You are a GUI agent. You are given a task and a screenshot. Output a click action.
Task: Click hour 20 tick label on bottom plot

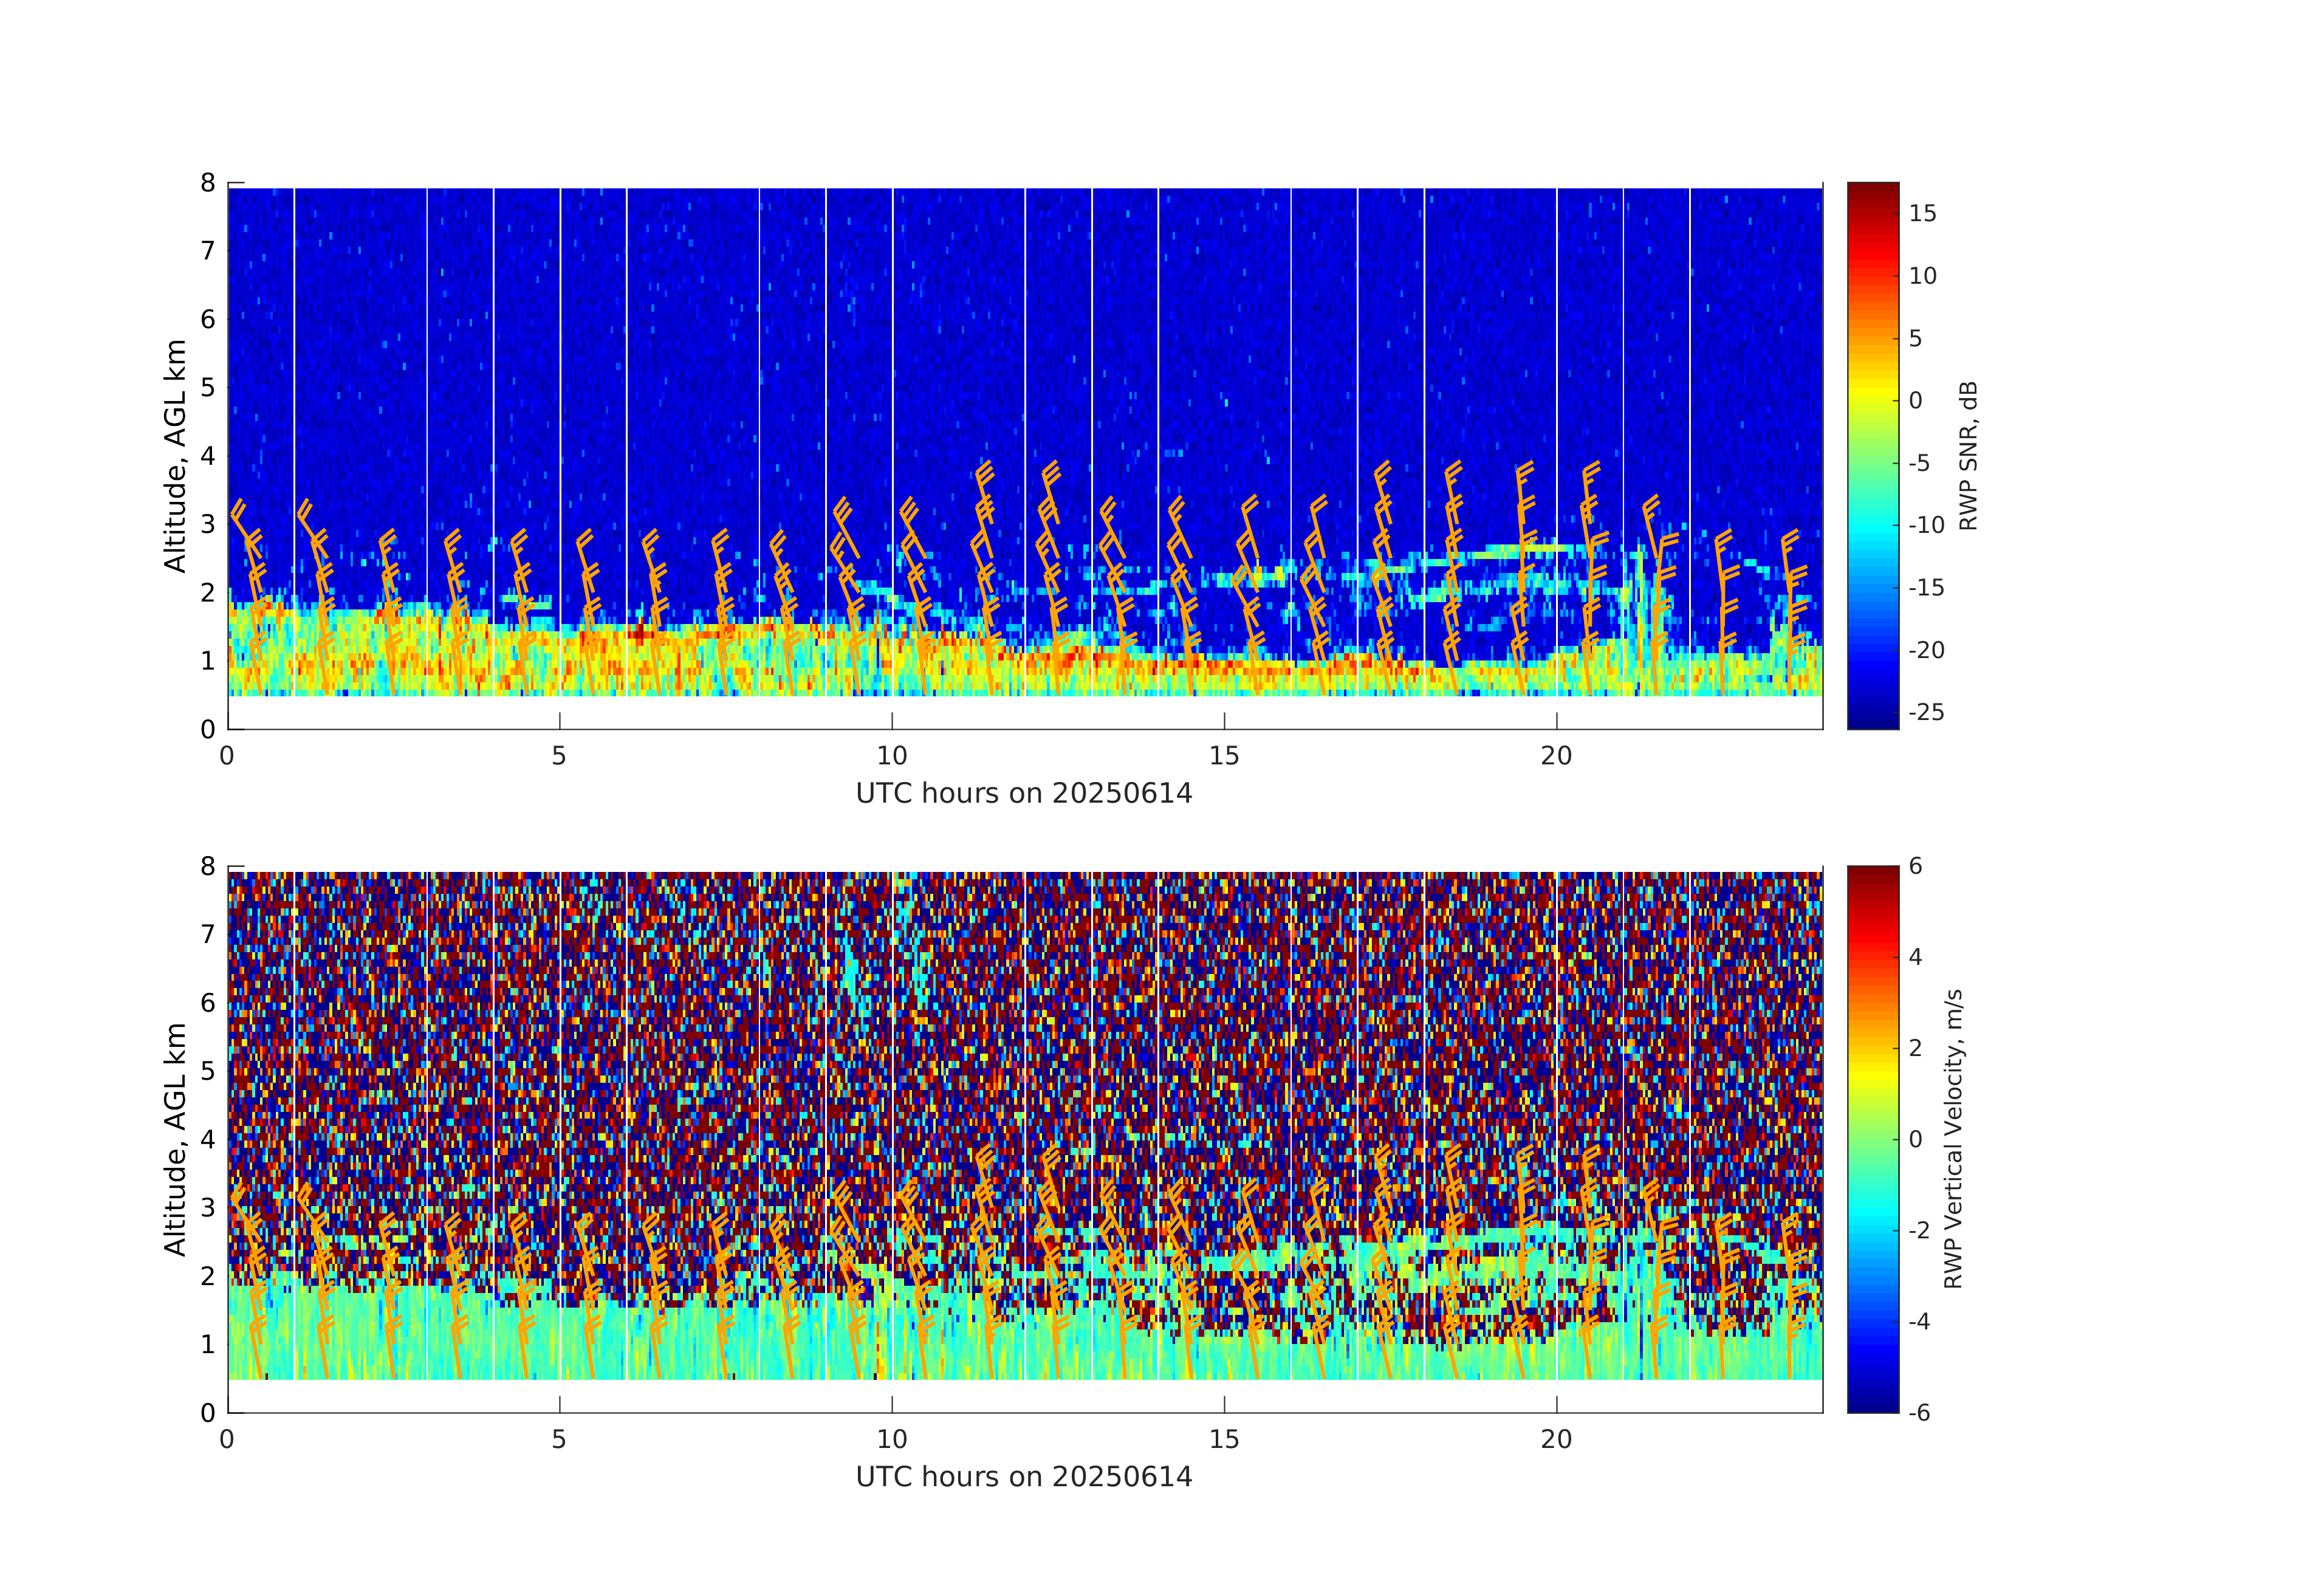click(1556, 1440)
